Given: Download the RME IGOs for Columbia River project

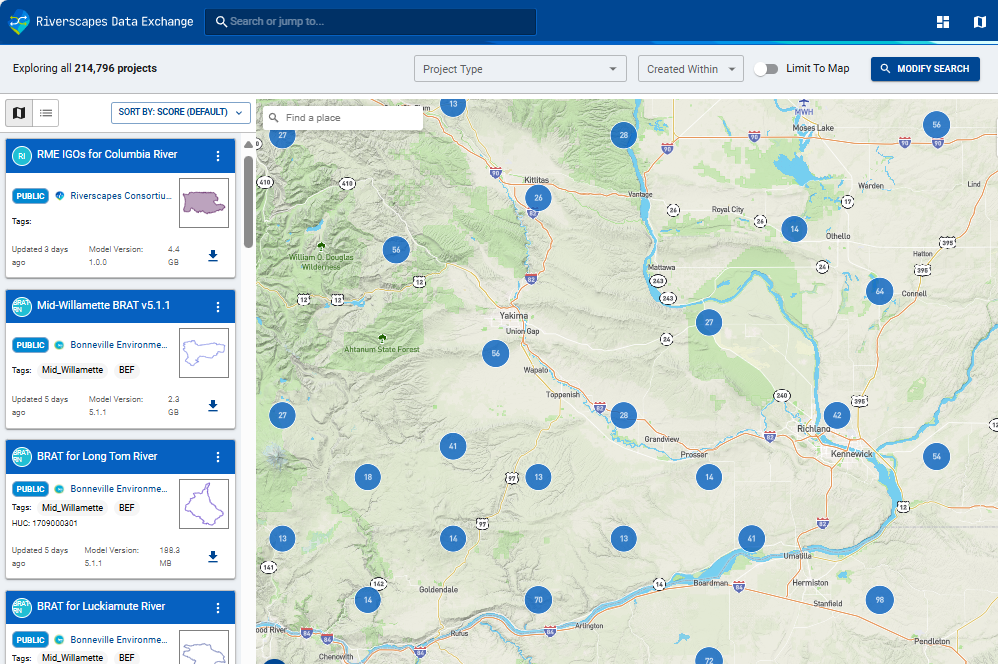Looking at the screenshot, I should [212, 256].
